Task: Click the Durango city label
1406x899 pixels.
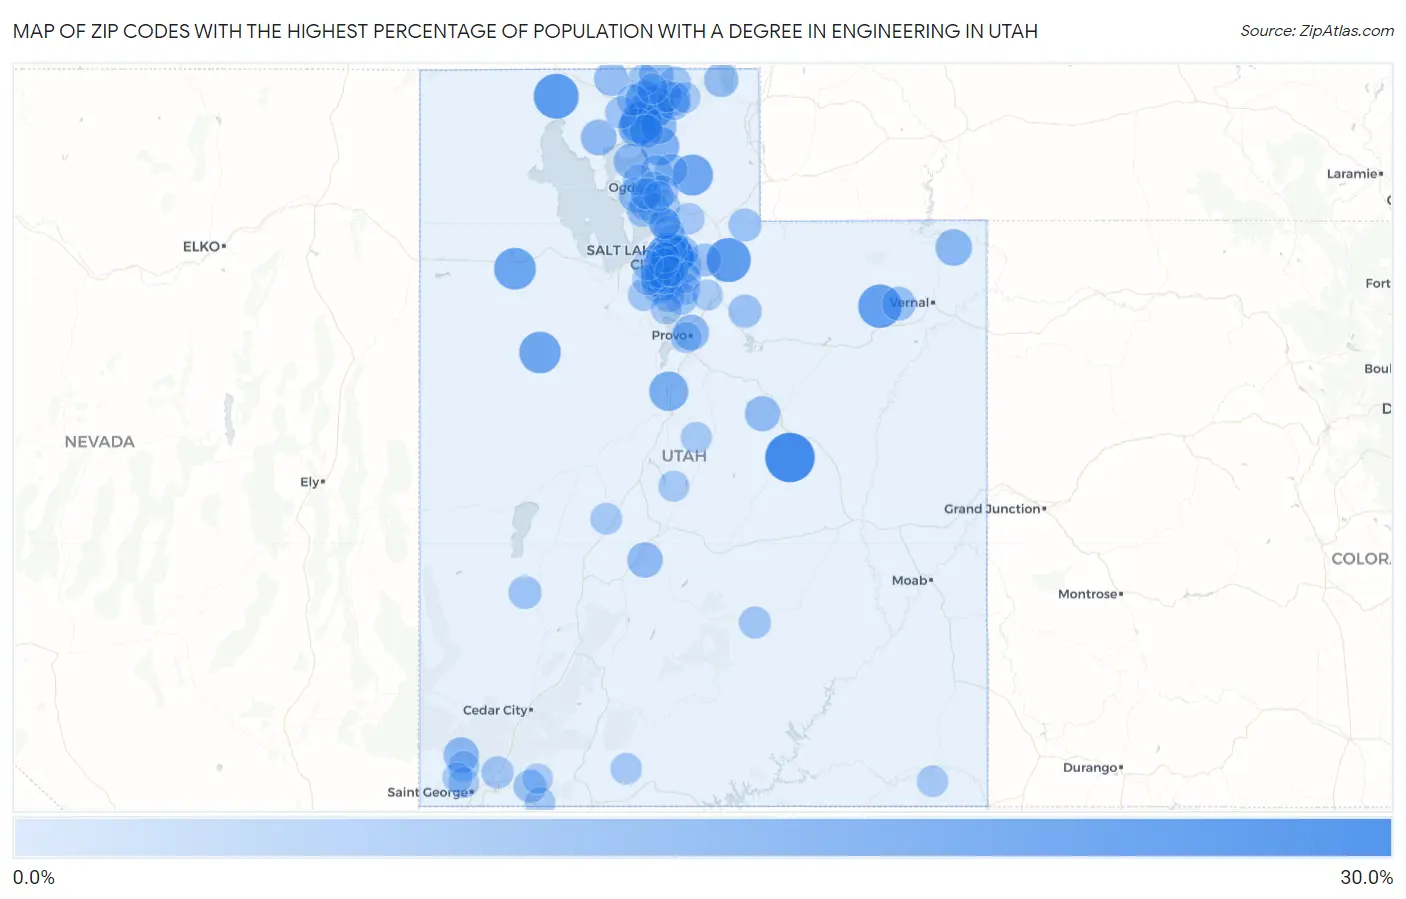Action: 1093,768
